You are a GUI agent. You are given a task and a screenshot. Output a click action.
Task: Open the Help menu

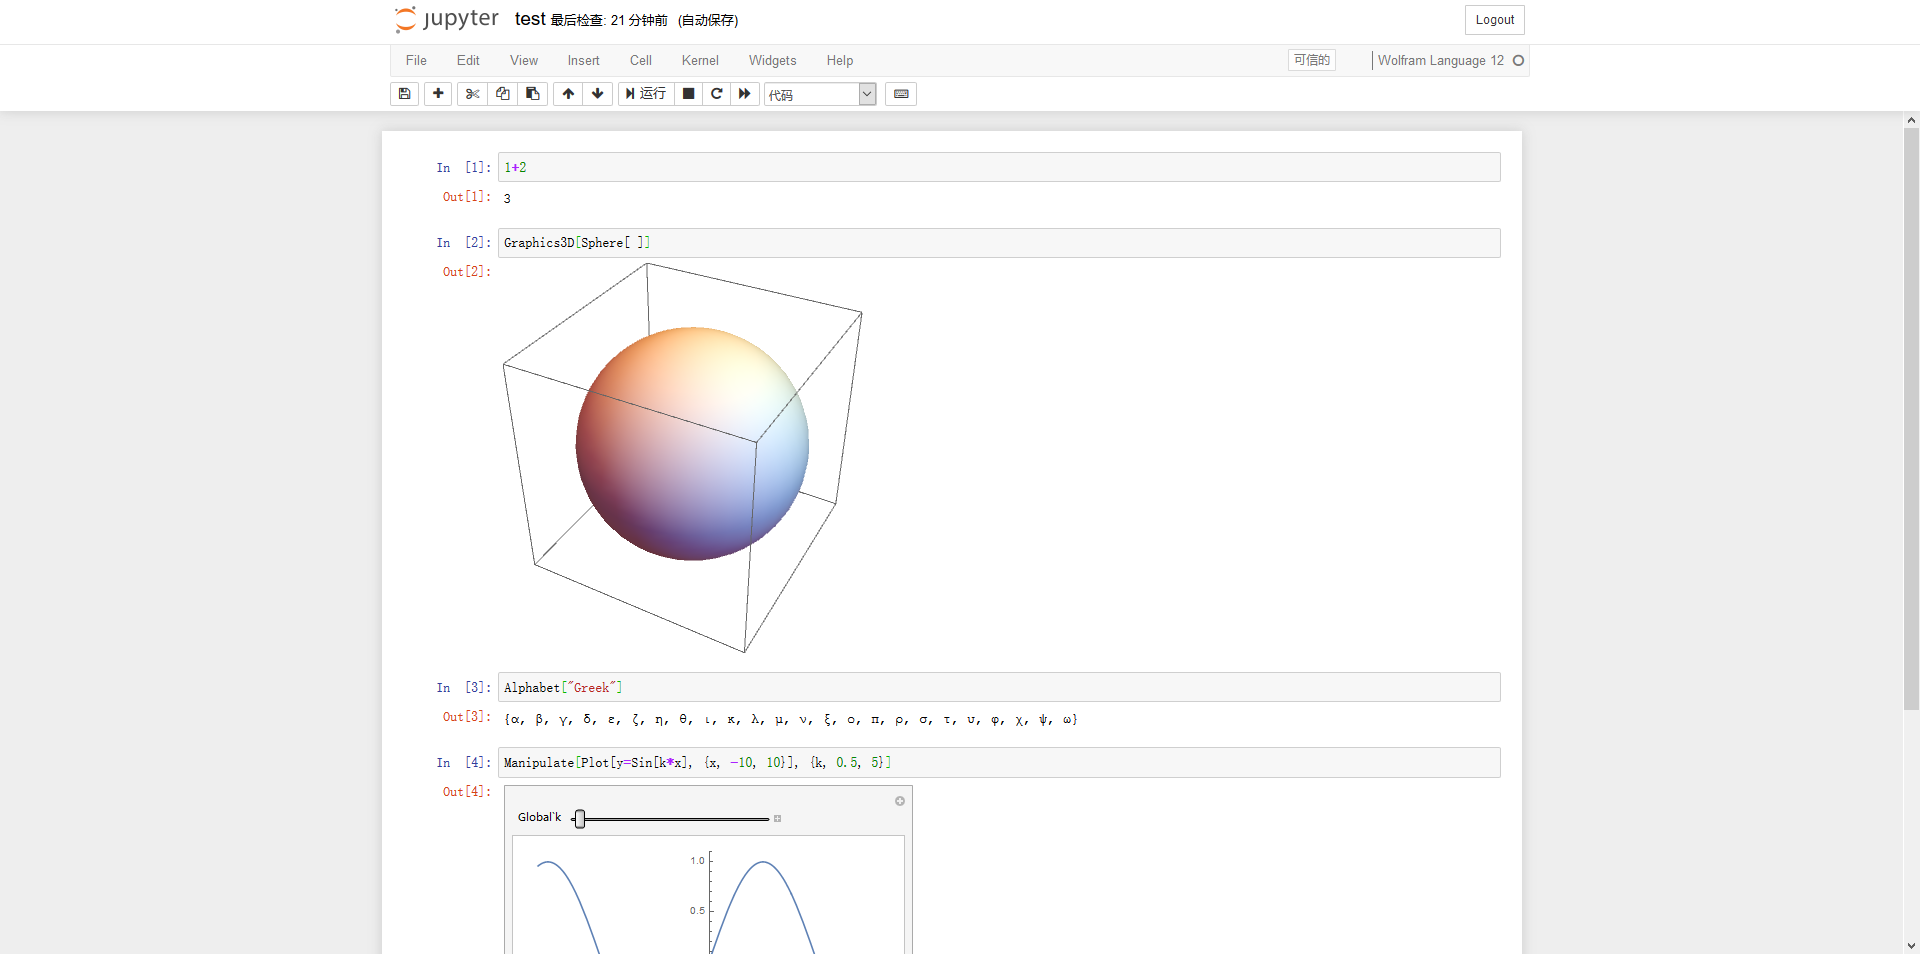pos(840,61)
